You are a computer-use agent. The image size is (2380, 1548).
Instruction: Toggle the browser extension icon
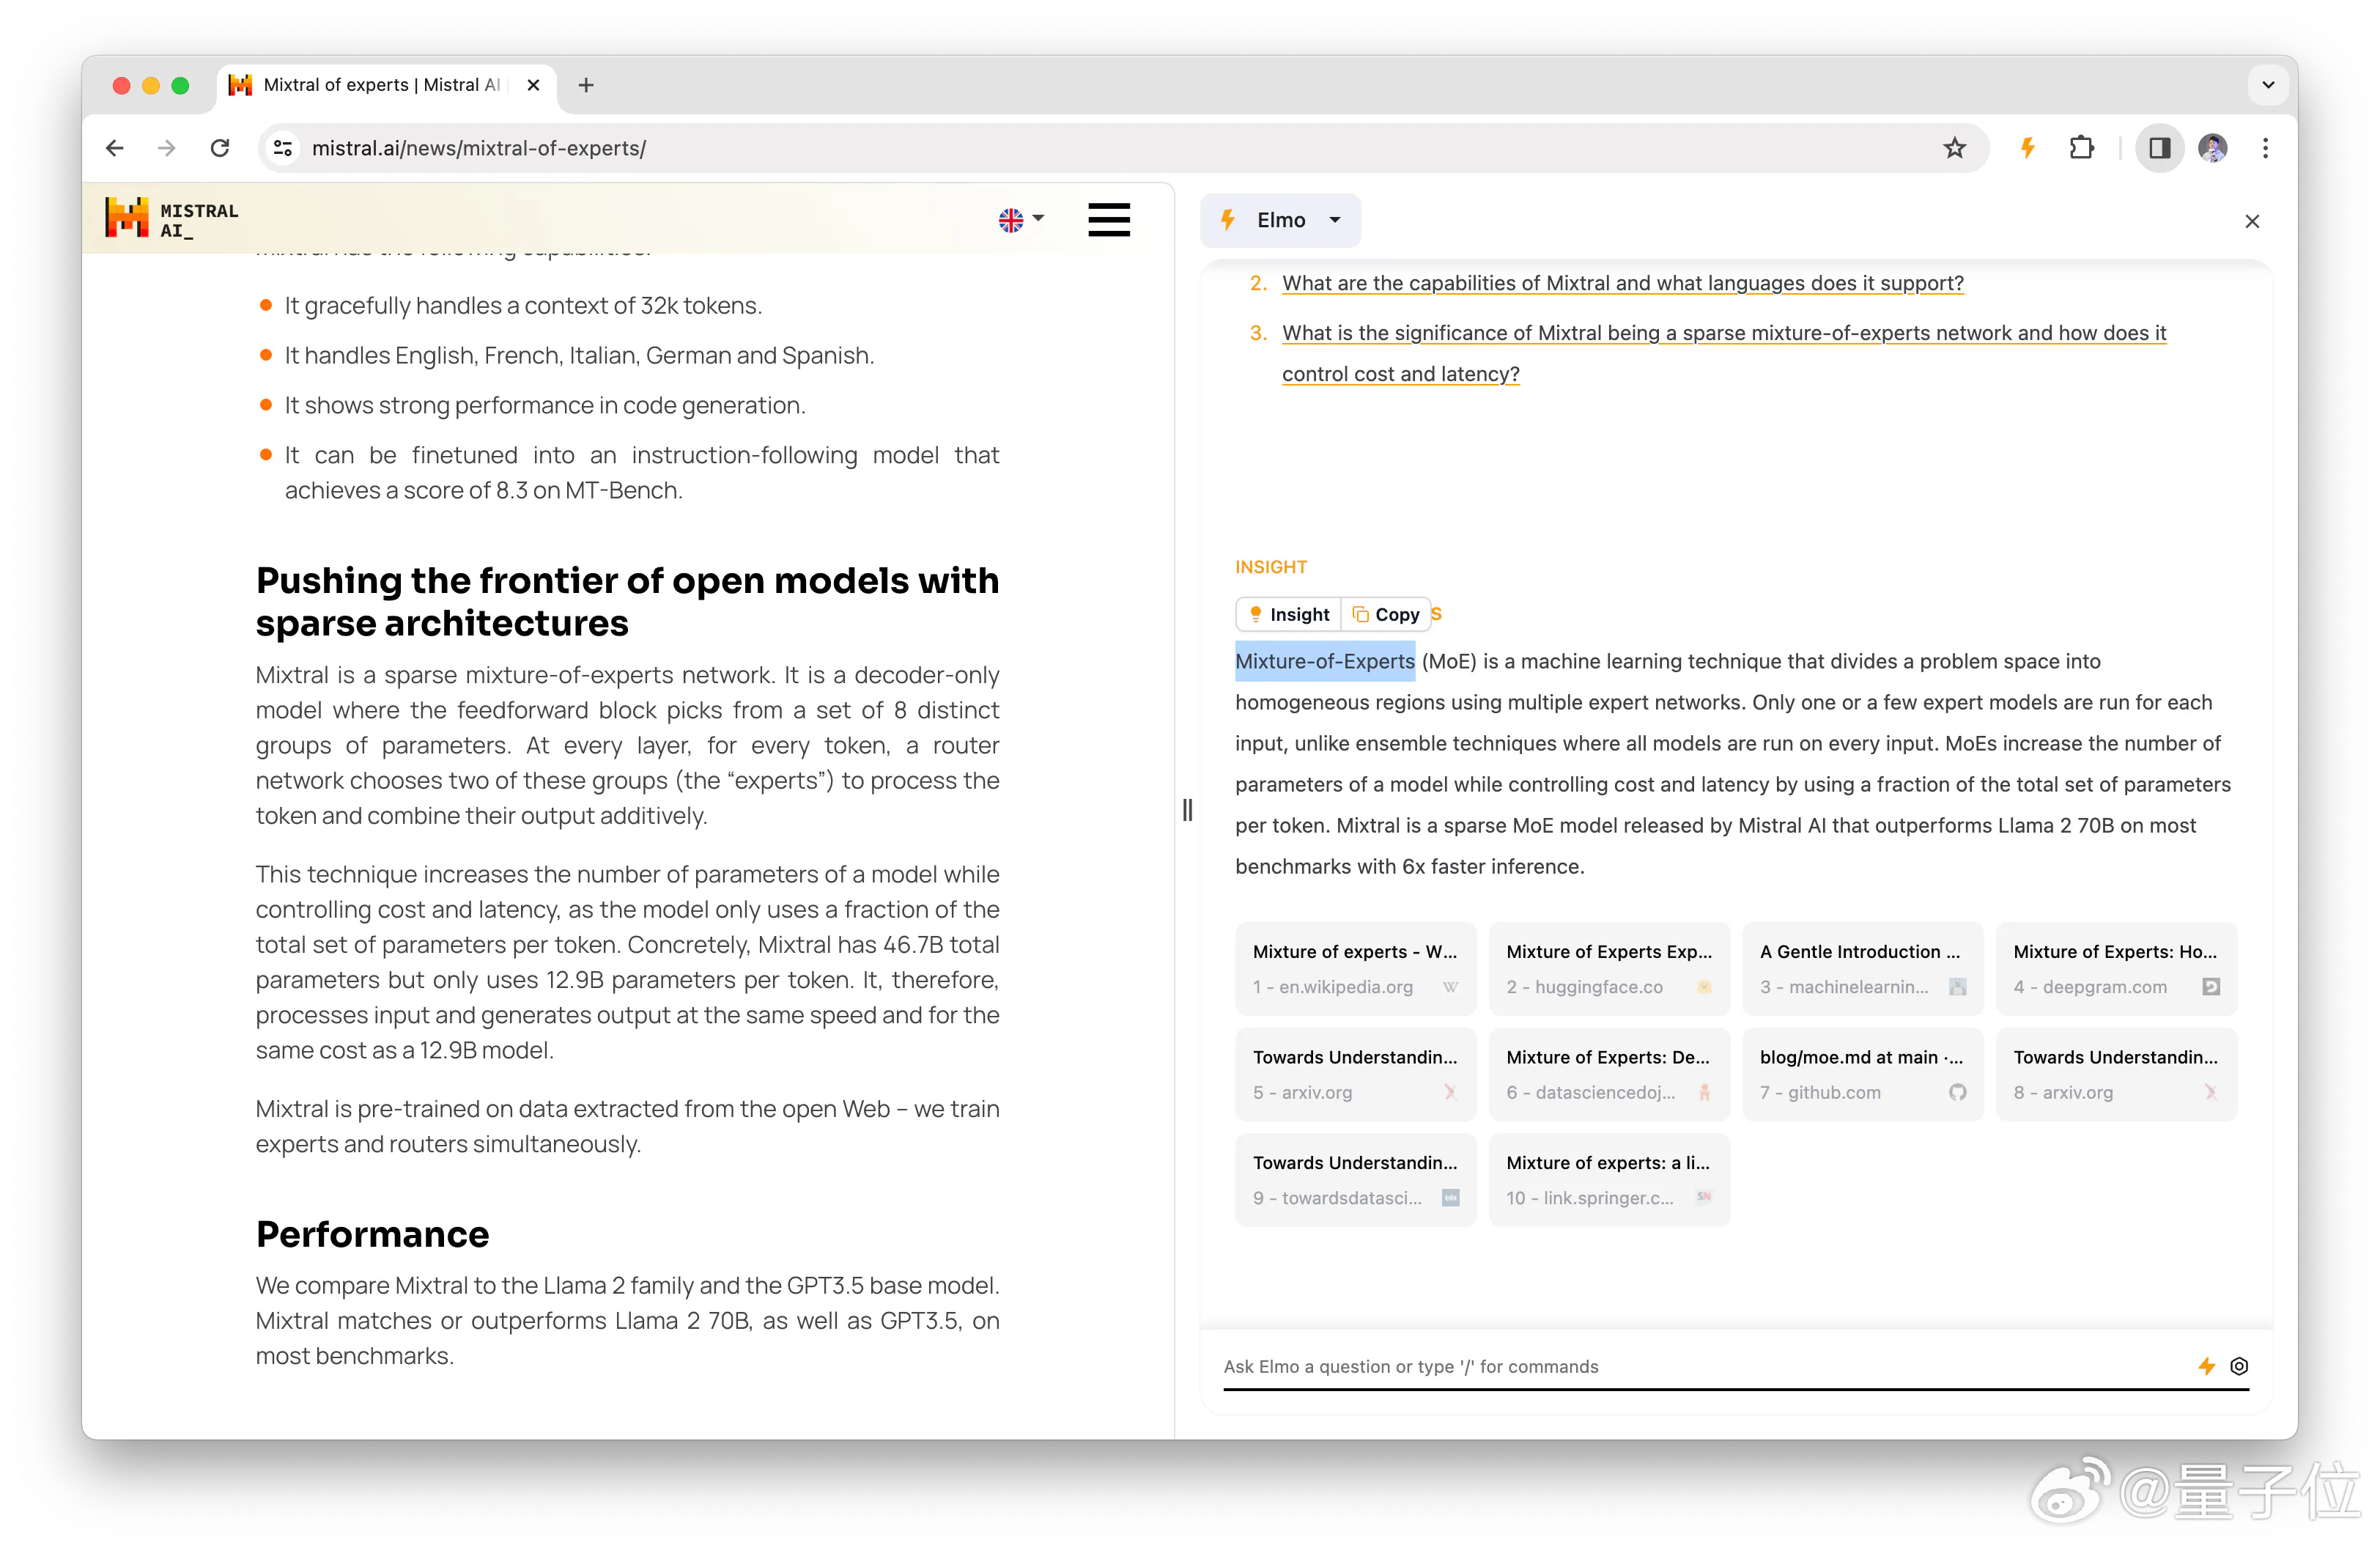pyautogui.click(x=2082, y=147)
